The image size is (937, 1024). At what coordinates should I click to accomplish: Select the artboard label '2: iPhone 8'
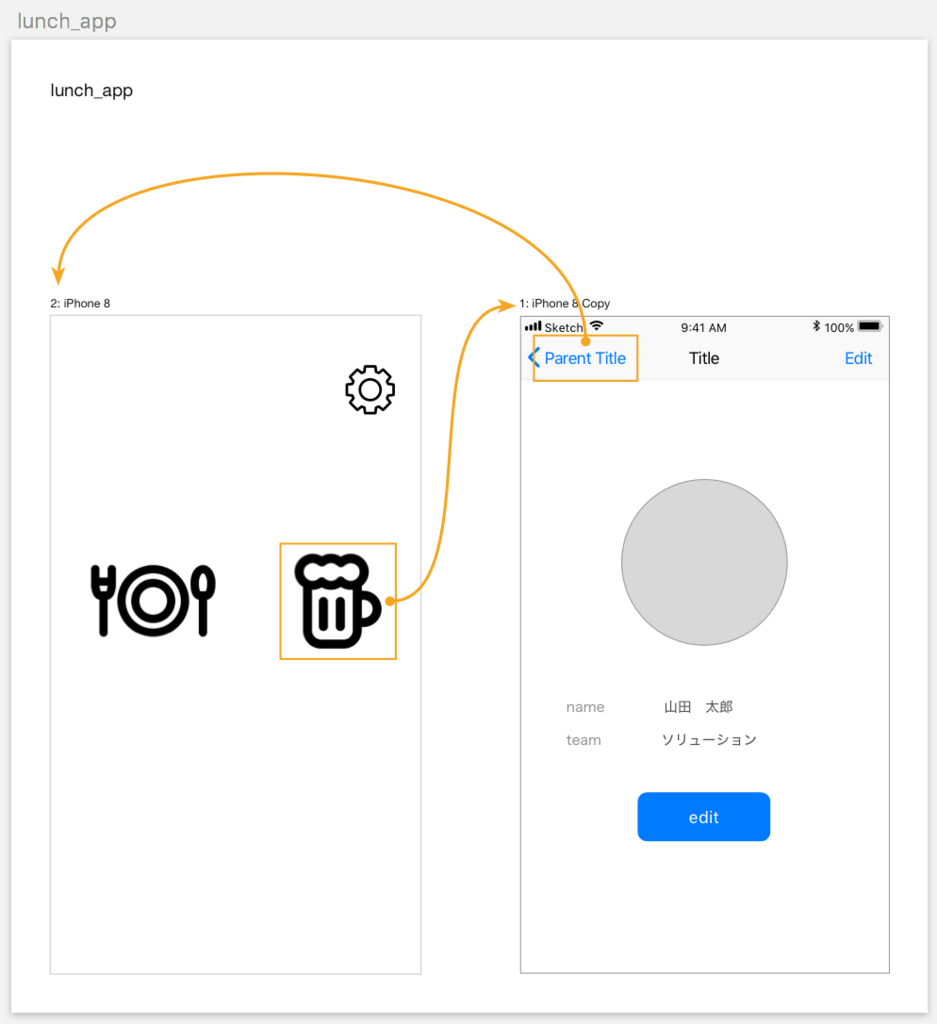click(80, 303)
